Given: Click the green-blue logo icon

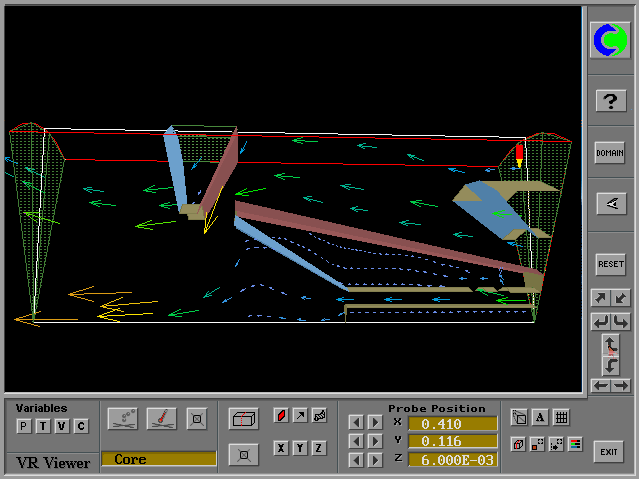Looking at the screenshot, I should (610, 40).
